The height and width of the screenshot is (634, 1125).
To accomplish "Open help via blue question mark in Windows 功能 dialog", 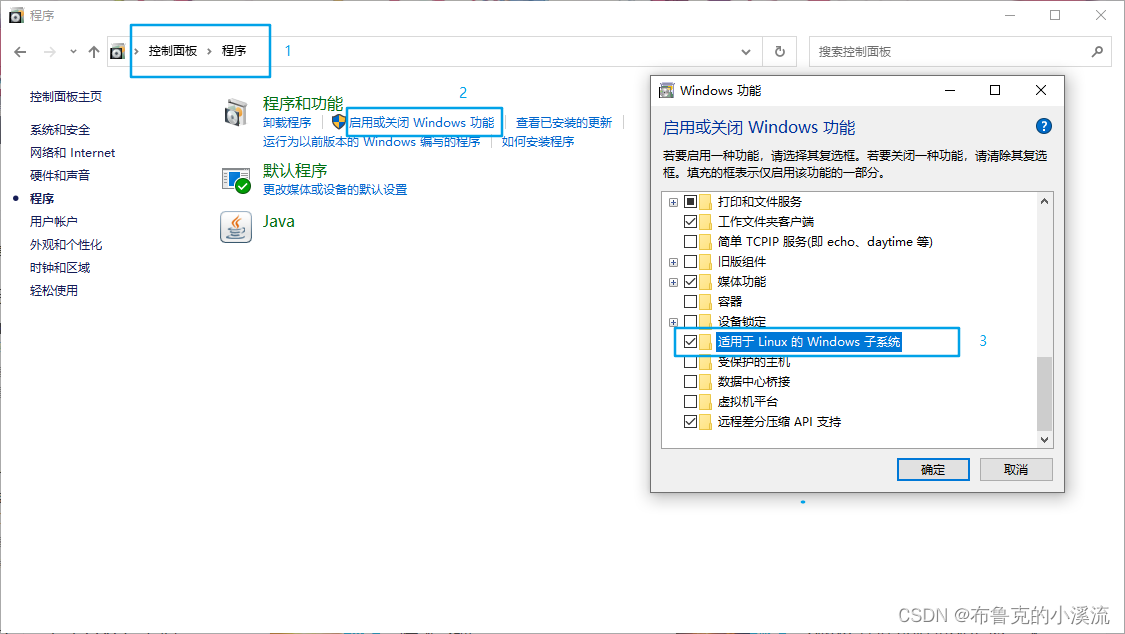I will click(x=1043, y=126).
